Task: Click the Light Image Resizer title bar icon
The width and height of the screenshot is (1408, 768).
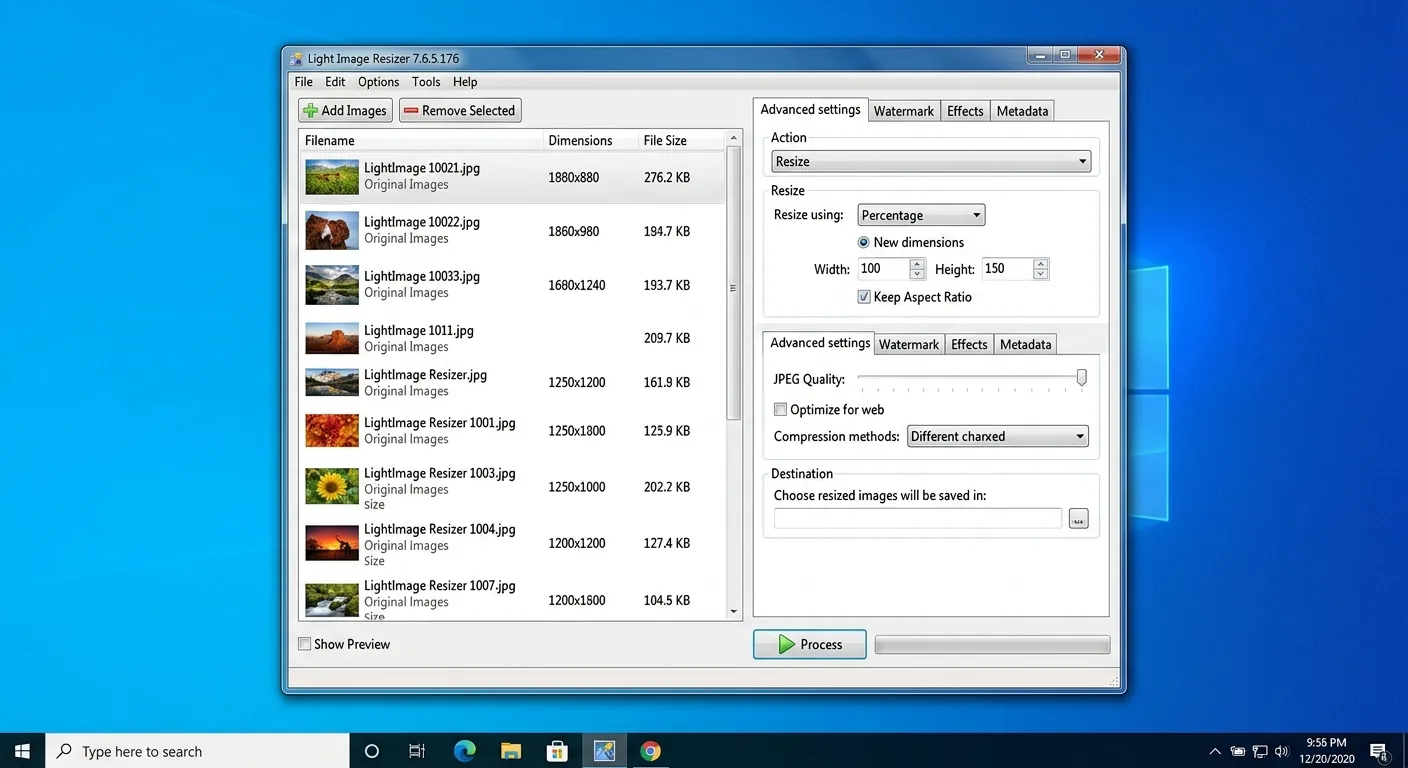Action: click(x=296, y=59)
